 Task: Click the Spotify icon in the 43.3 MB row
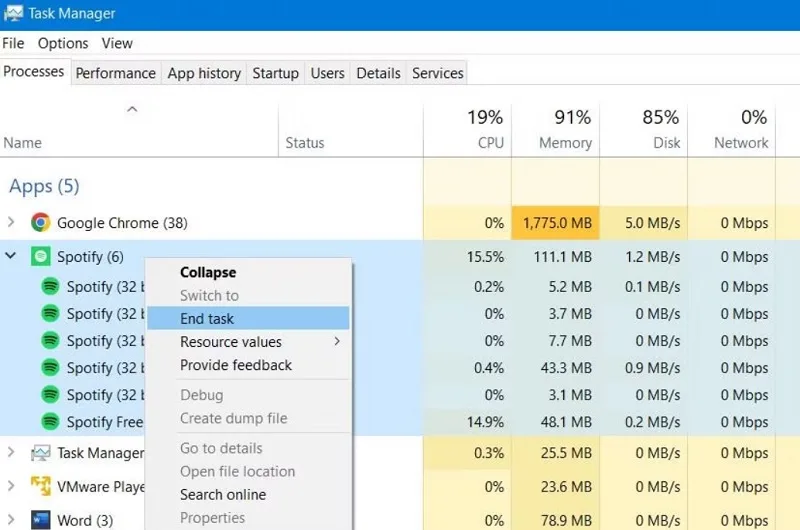[50, 367]
